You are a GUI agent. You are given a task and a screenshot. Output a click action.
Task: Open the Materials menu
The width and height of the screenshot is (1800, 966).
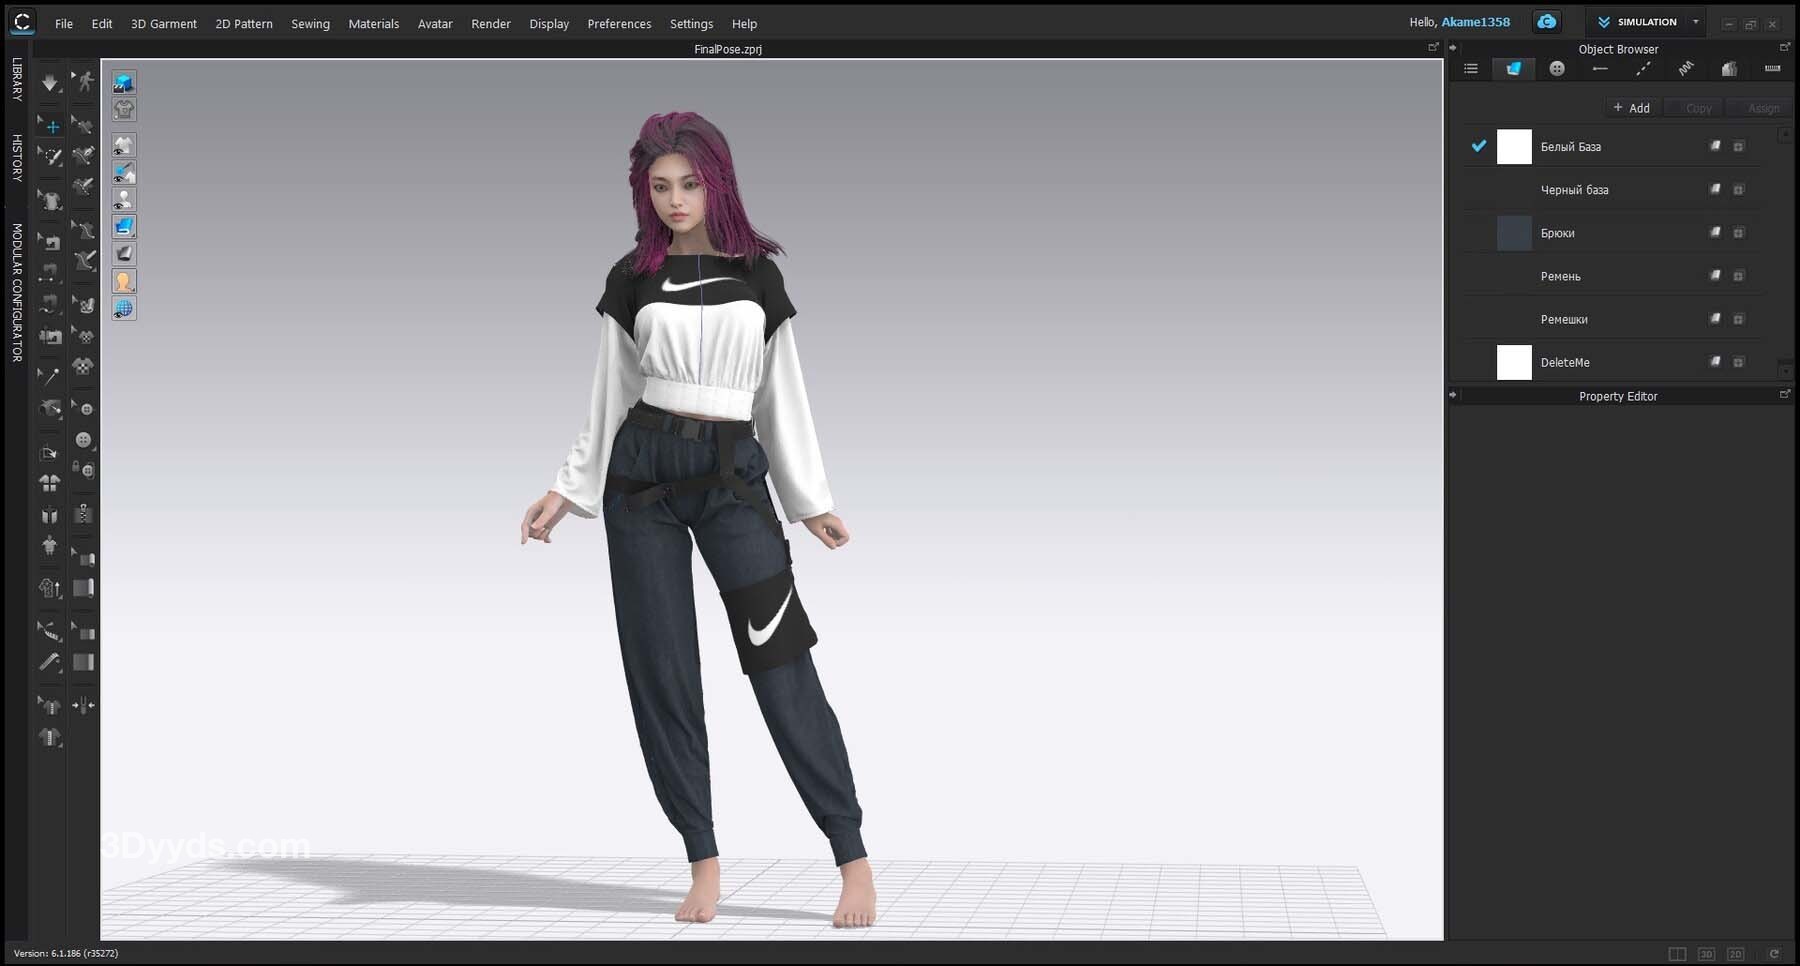[373, 23]
